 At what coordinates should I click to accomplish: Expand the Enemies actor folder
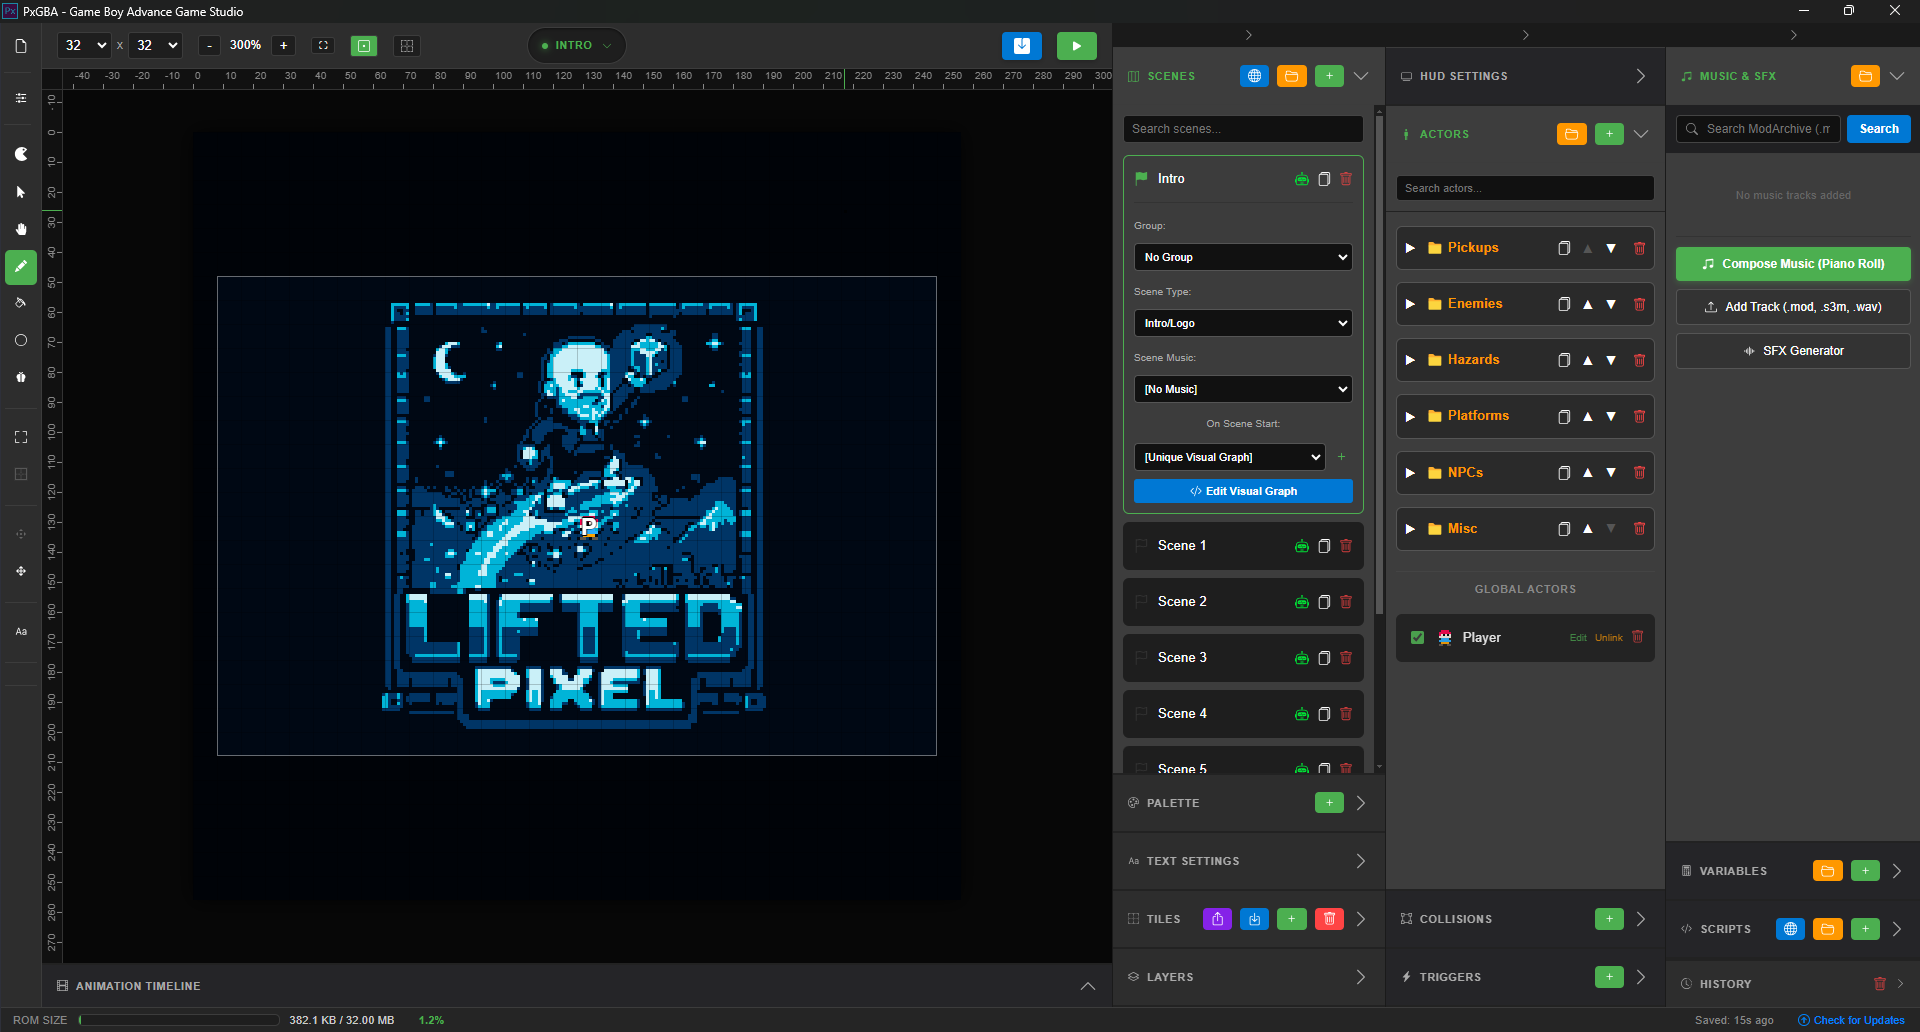[1410, 304]
